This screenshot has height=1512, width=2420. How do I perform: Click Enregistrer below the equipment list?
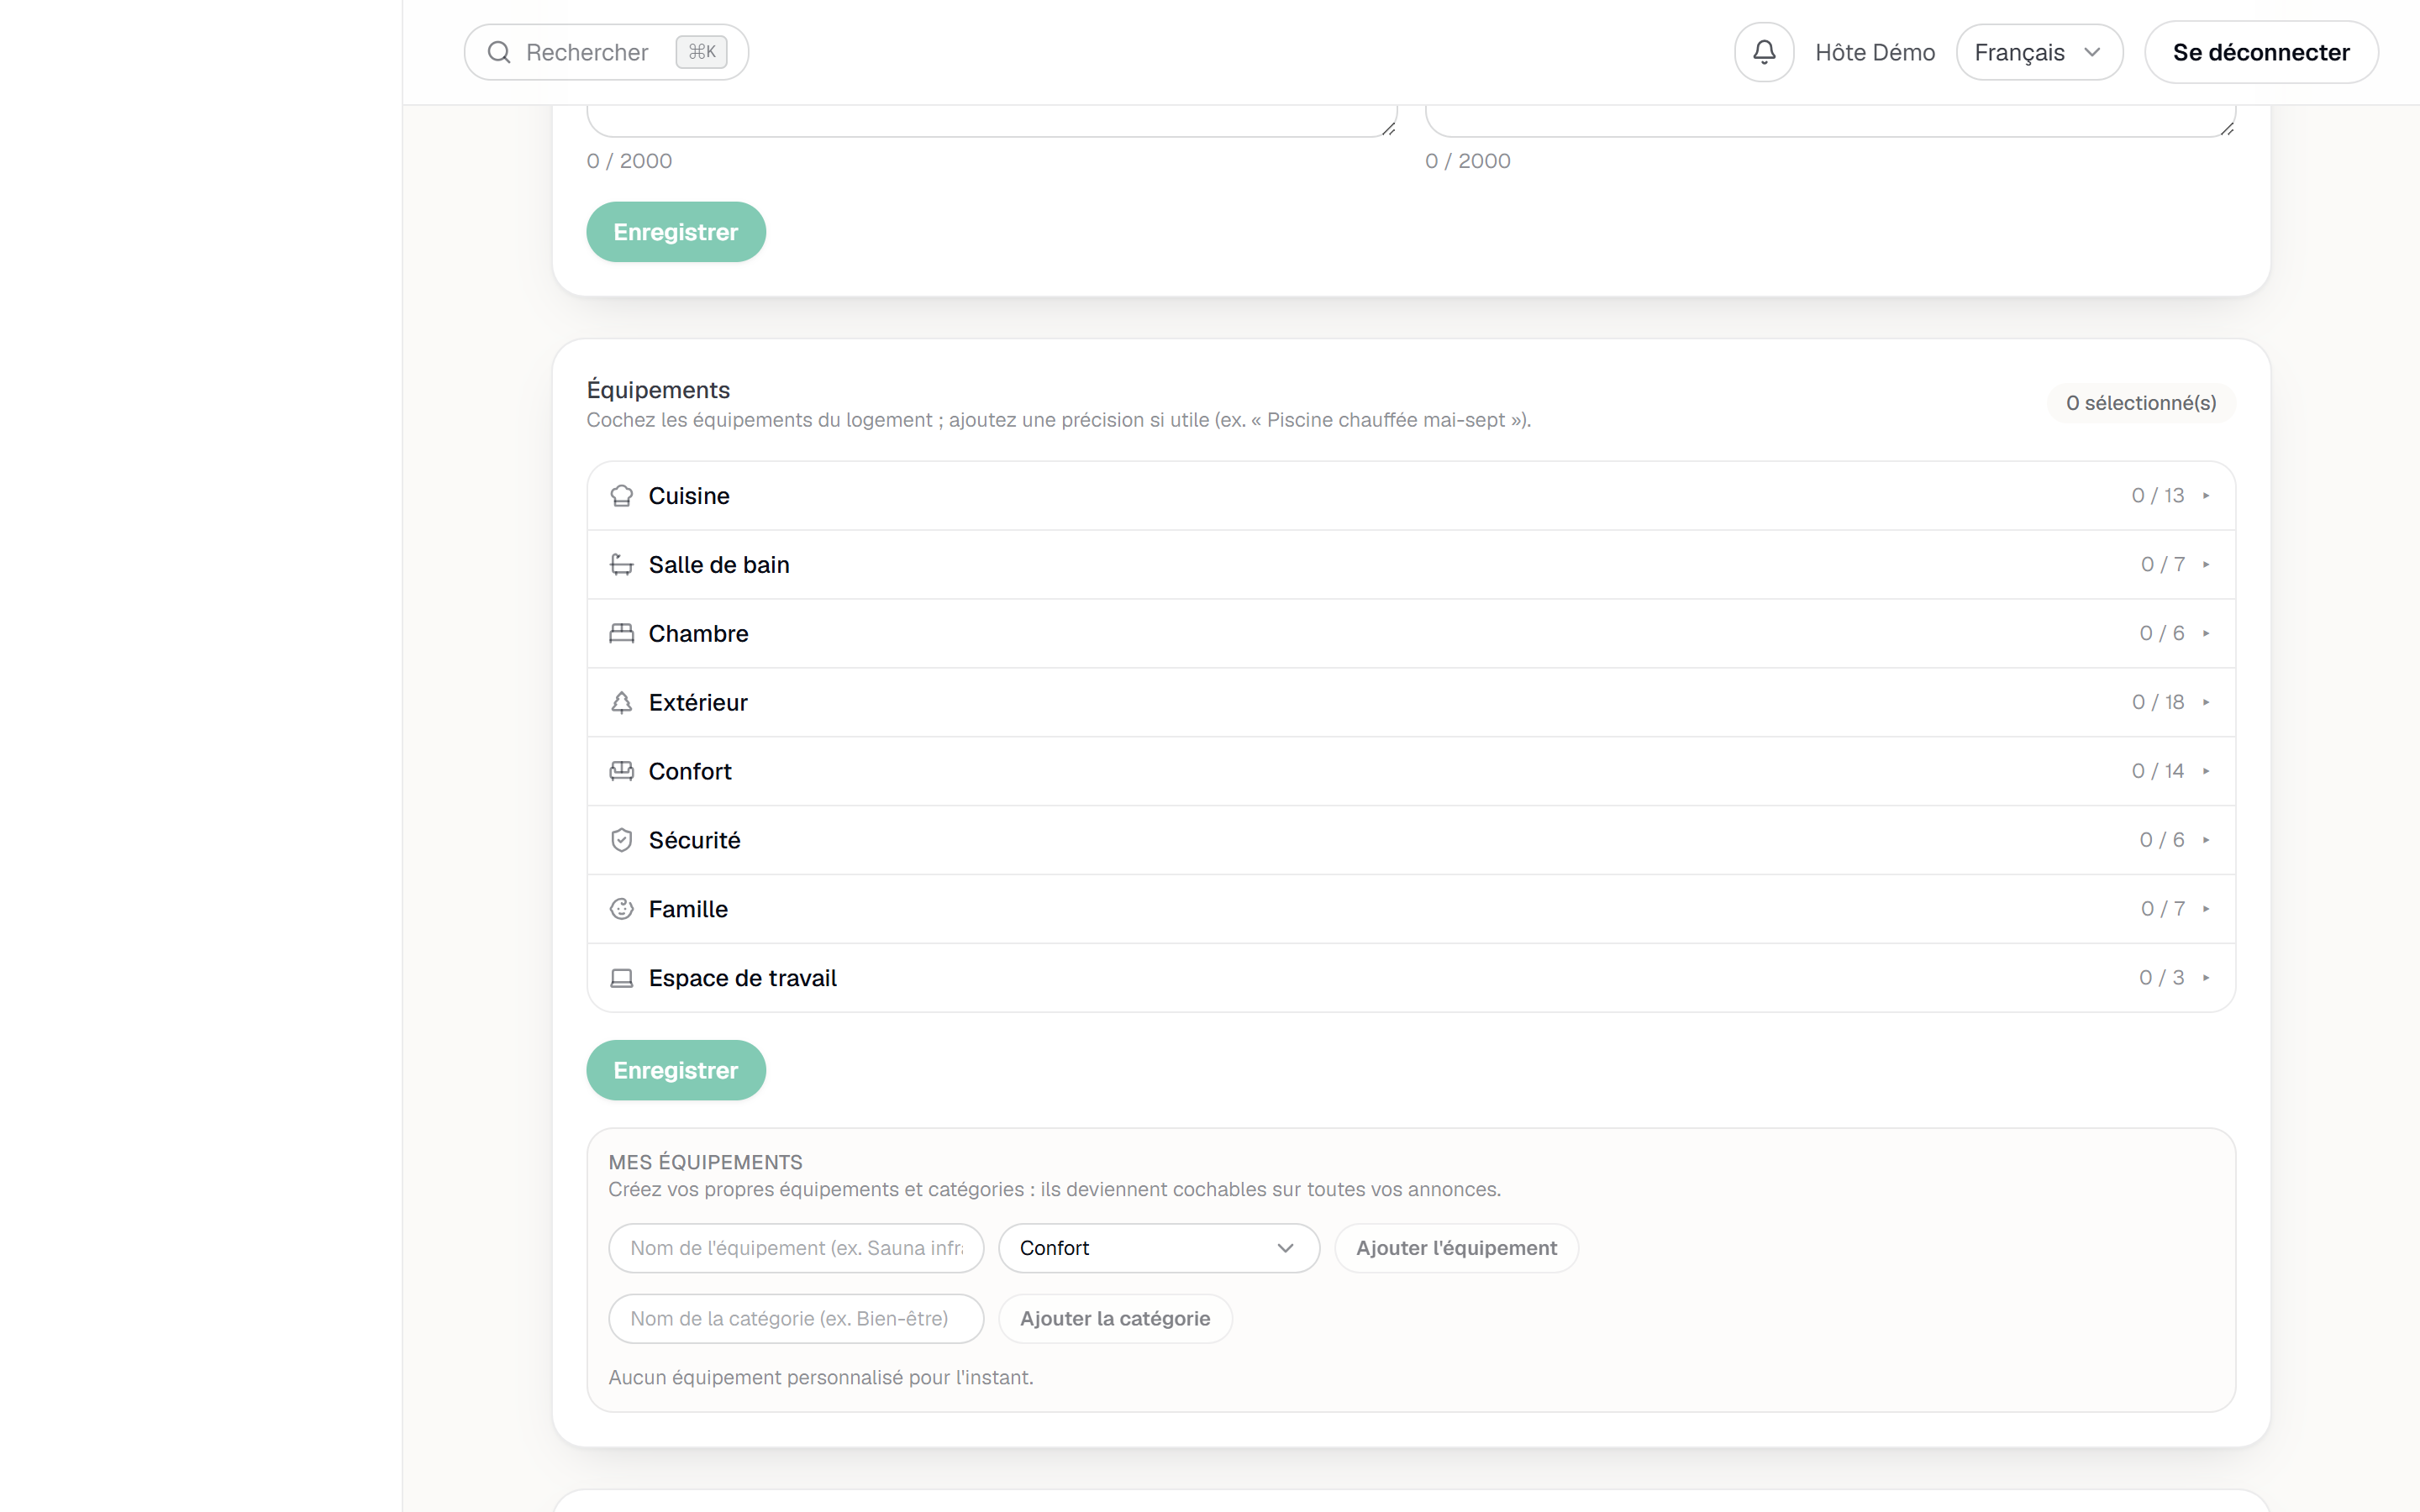point(676,1071)
